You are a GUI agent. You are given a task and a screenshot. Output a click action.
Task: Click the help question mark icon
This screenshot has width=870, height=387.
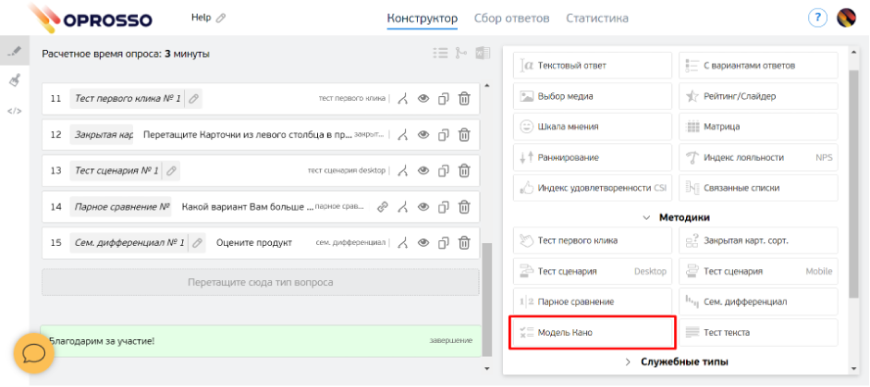(x=817, y=18)
